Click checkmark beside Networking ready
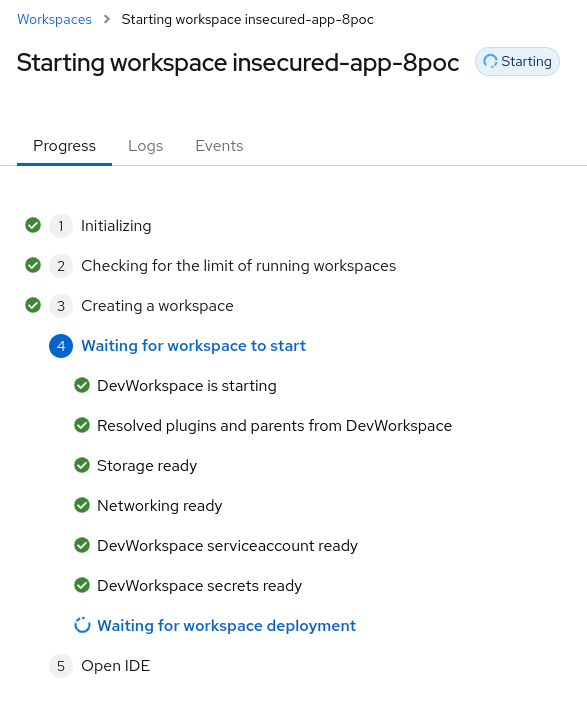The image size is (587, 707). [82, 505]
